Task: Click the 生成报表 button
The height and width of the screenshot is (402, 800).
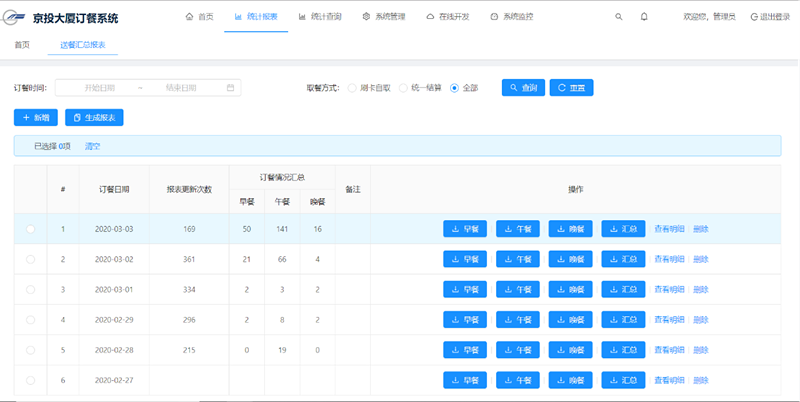Action: [x=94, y=118]
